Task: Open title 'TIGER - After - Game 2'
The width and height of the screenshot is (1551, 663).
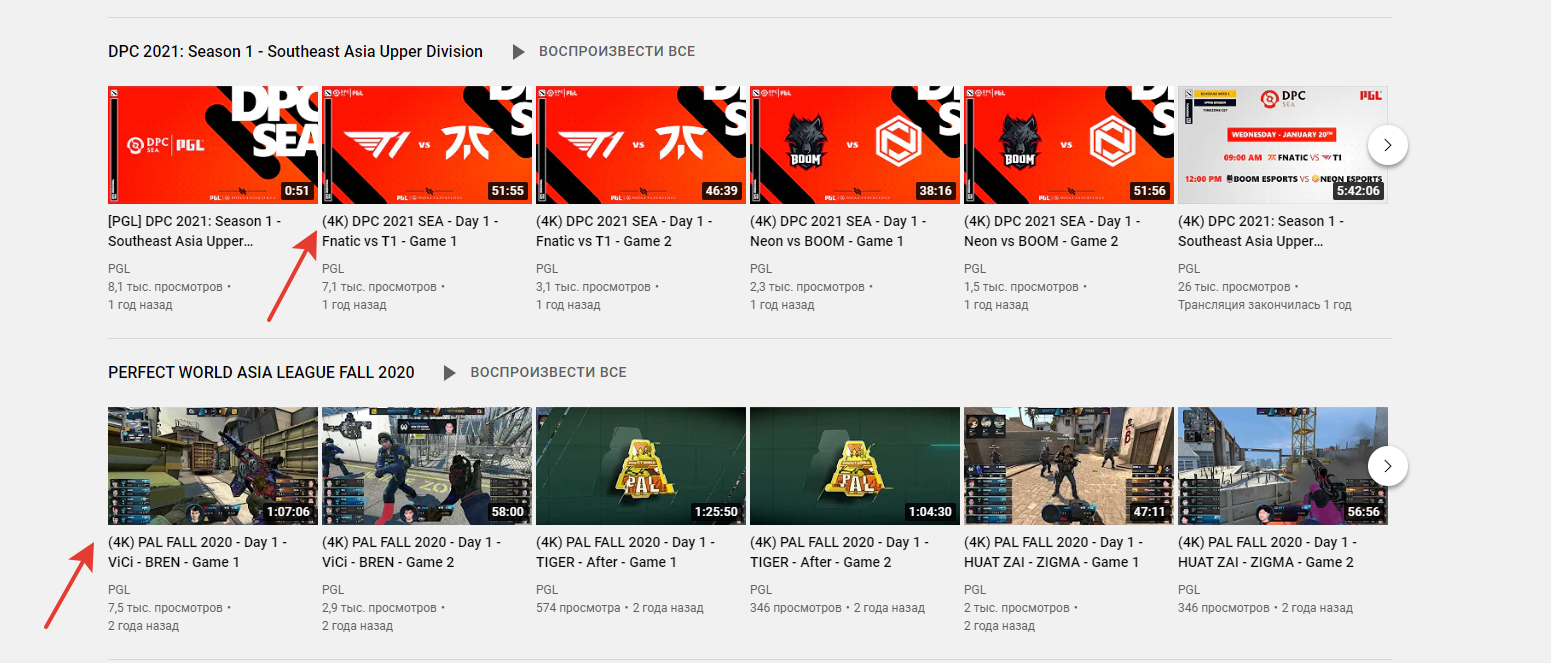Action: pos(840,552)
